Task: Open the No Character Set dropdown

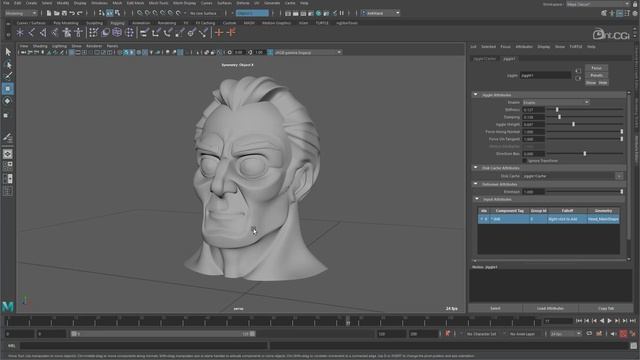Action: click(482, 334)
